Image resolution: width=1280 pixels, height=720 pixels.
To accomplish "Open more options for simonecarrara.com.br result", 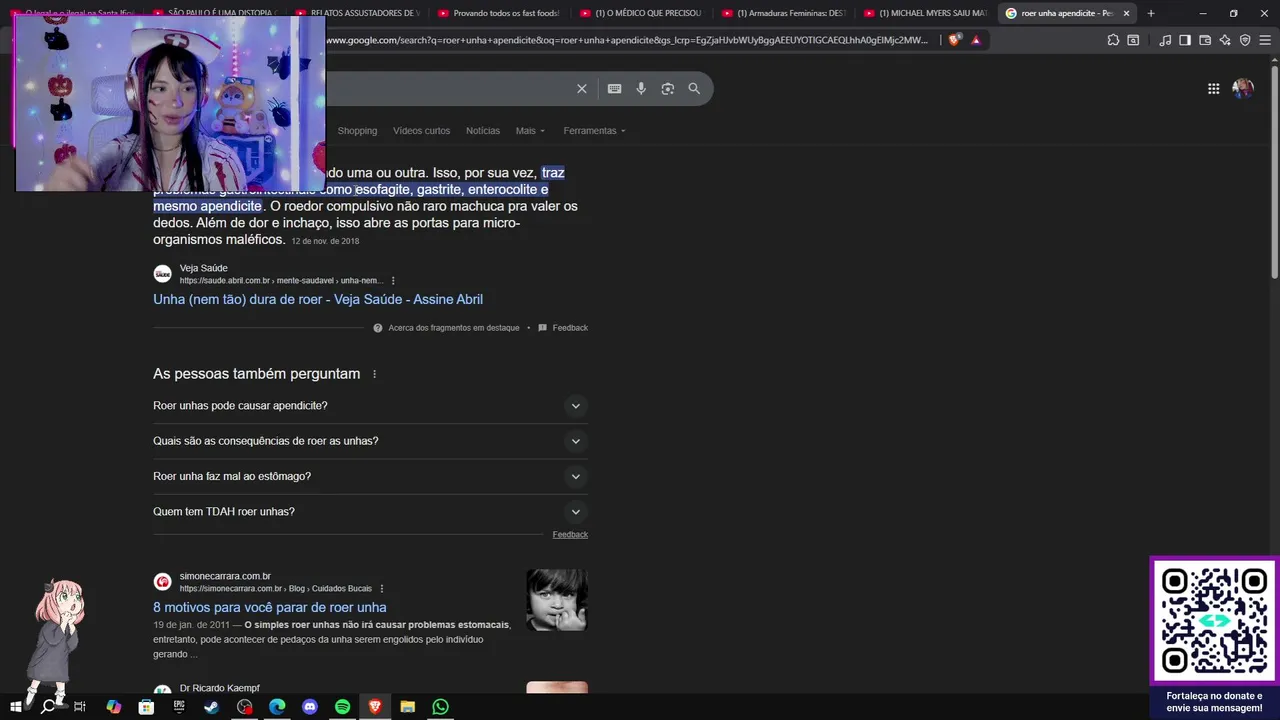I will [382, 589].
